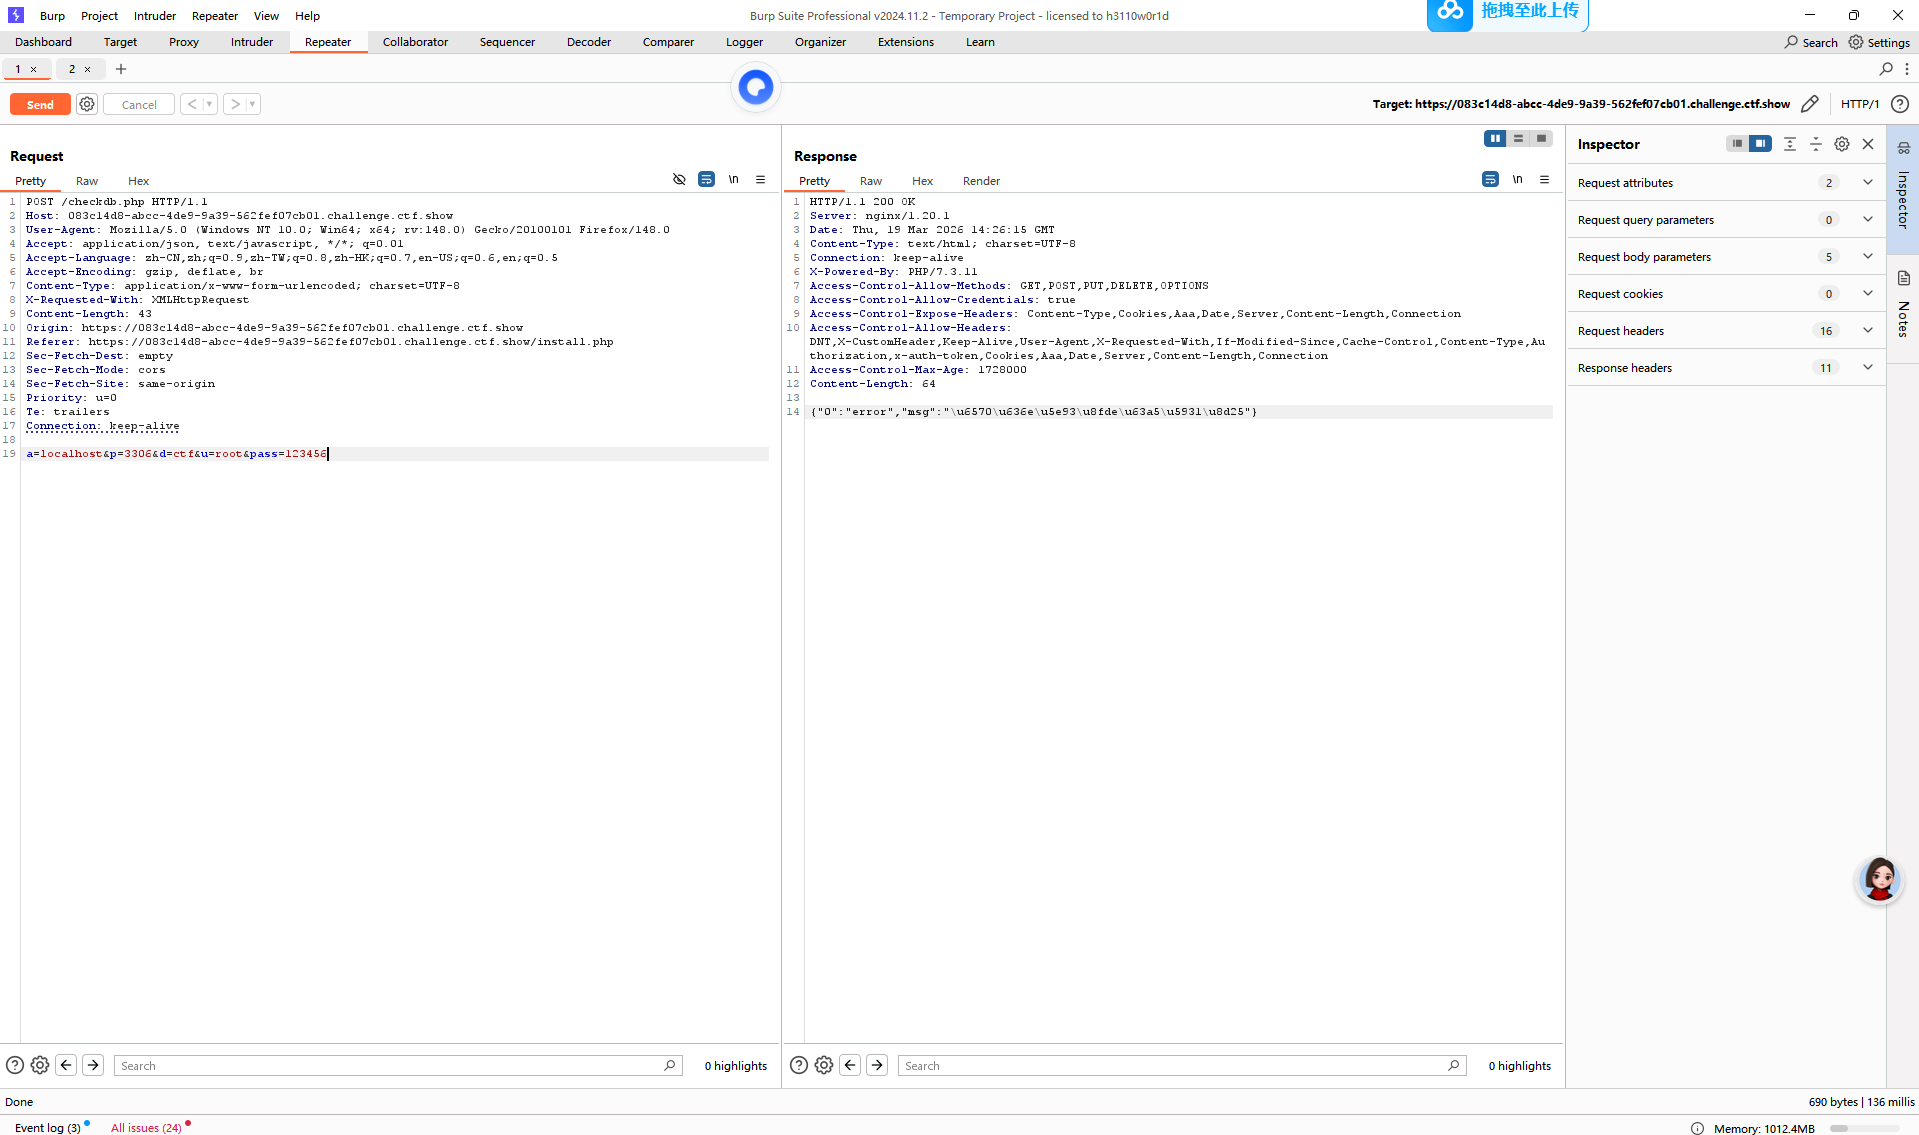The height and width of the screenshot is (1135, 1919).
Task: Show the Response Render tab
Action: coord(981,181)
